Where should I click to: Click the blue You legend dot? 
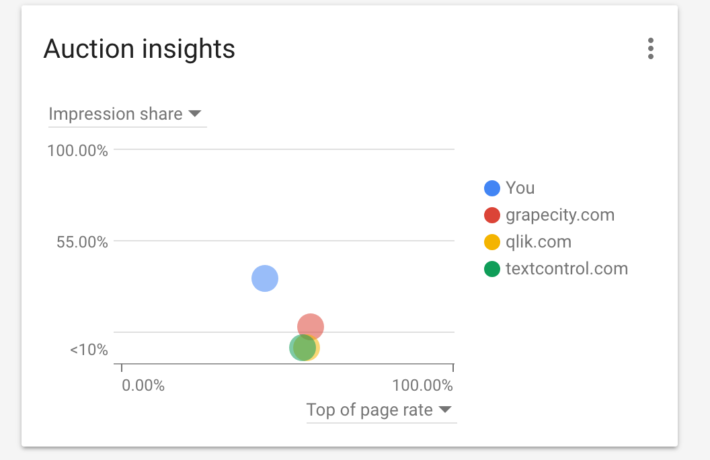(492, 188)
